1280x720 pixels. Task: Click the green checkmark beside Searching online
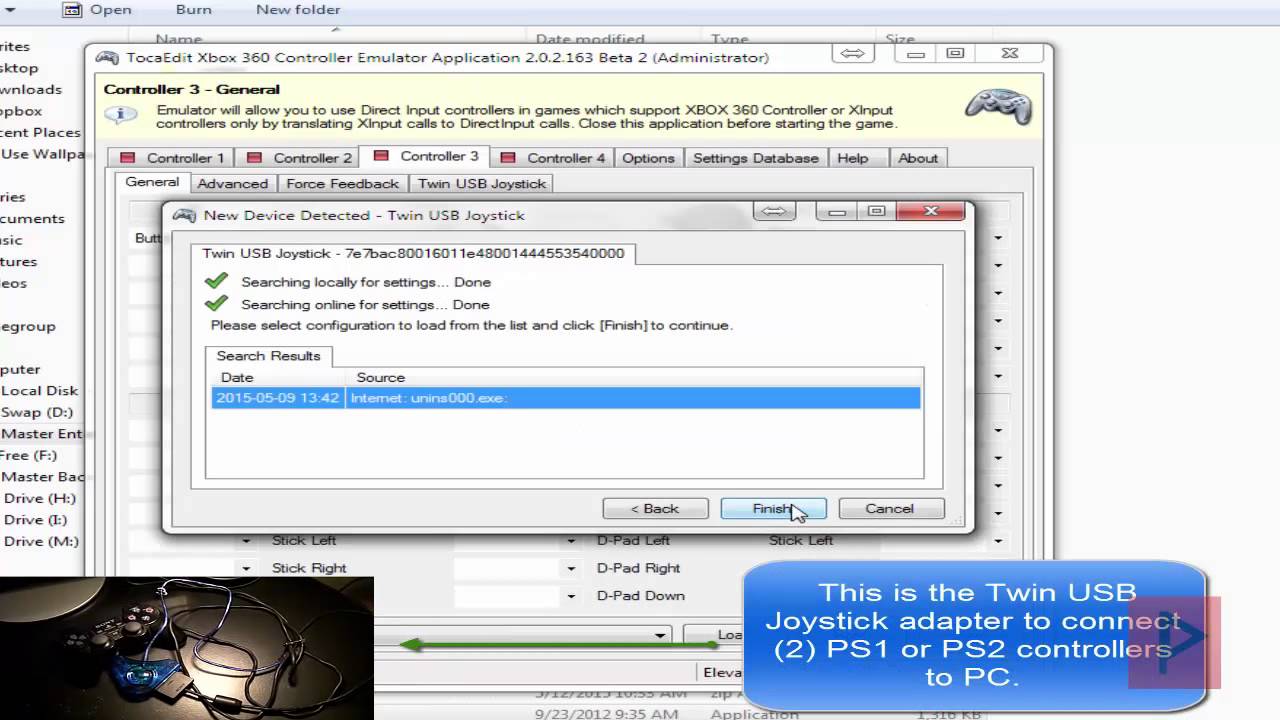(x=216, y=304)
